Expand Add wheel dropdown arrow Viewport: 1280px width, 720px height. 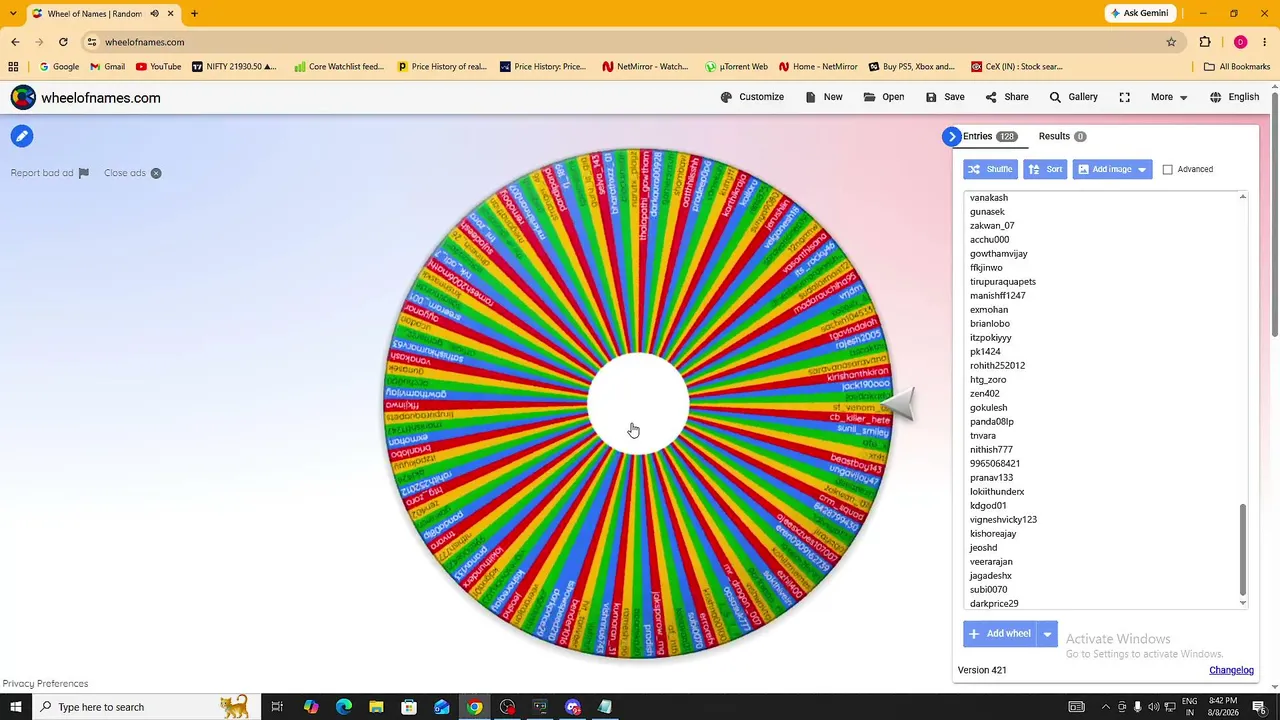[1047, 633]
